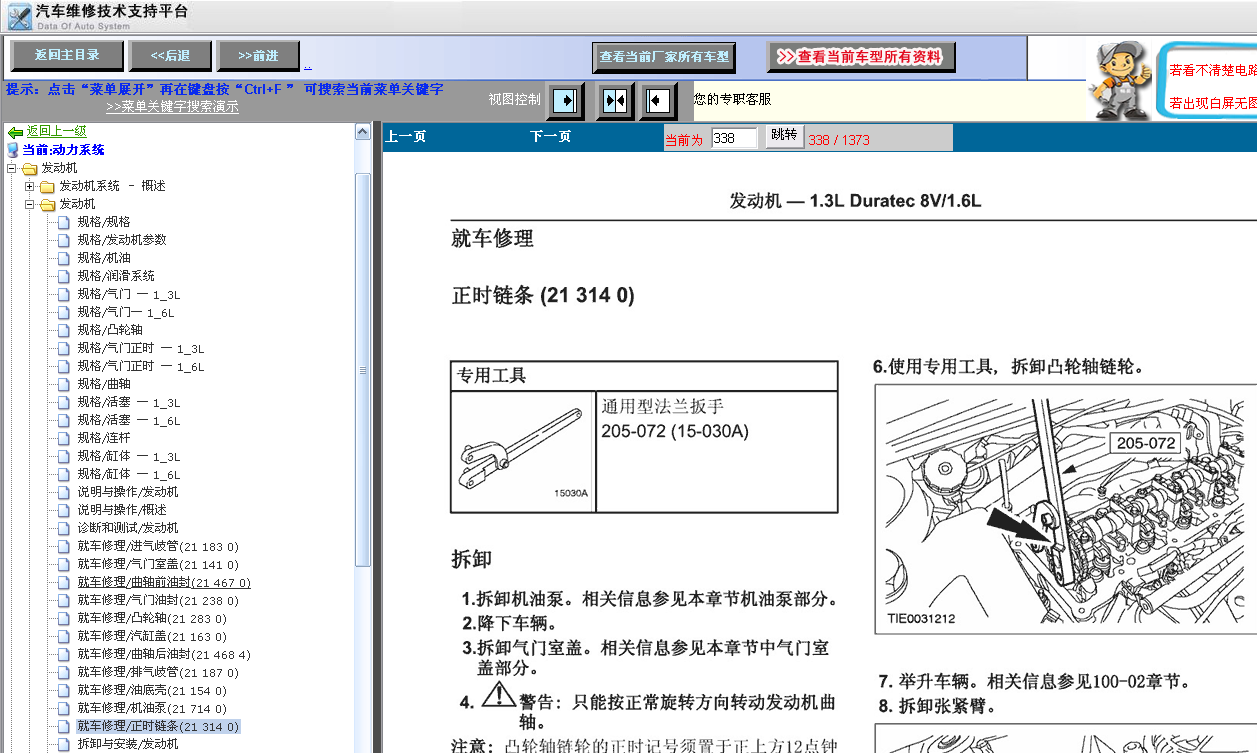The width and height of the screenshot is (1257, 753).
Task: Open 就车修理/曲轴后油封(21 468 4)
Action: click(164, 654)
